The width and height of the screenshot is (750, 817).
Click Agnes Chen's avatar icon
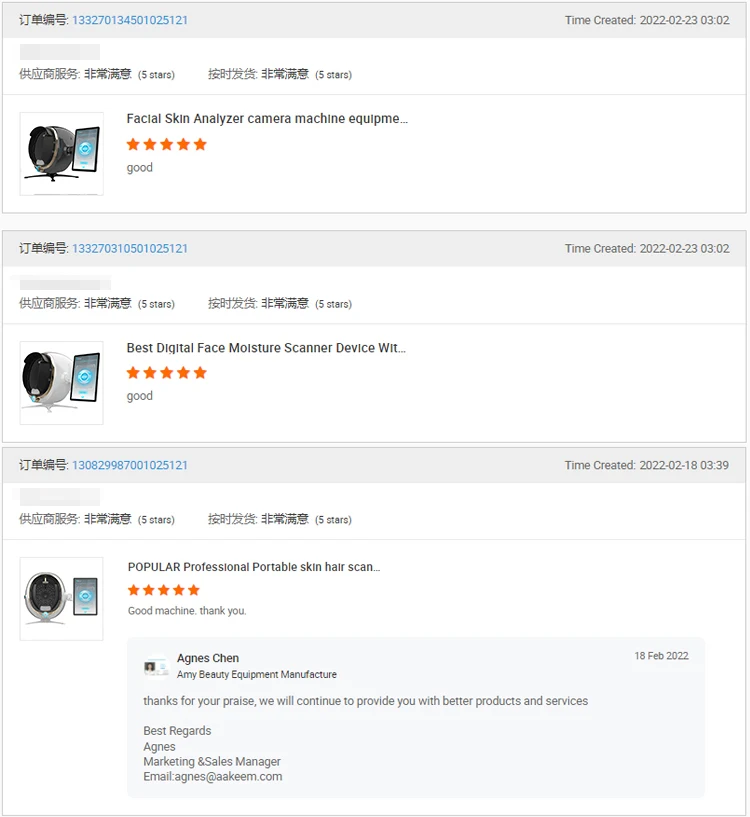155,666
